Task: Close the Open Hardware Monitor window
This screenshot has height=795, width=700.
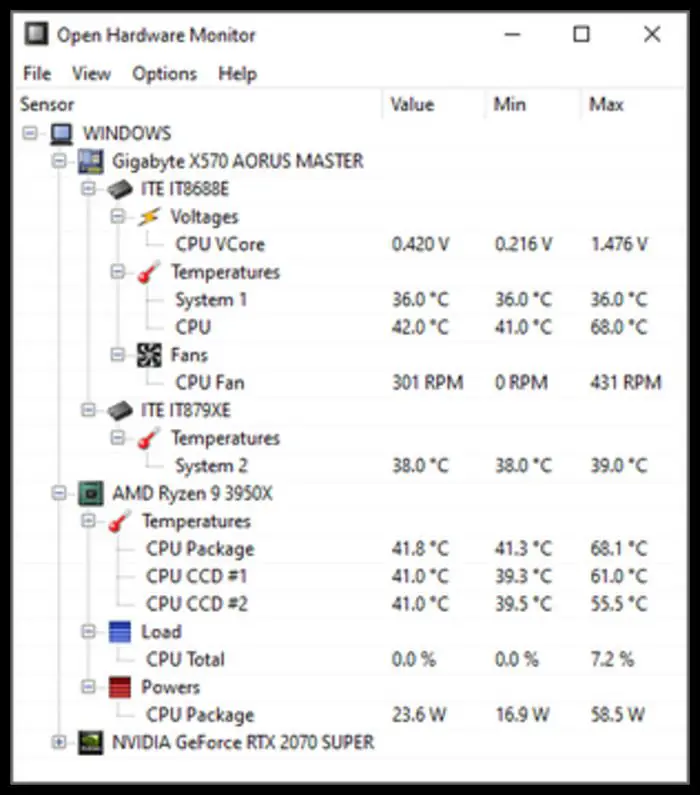Action: 652,34
